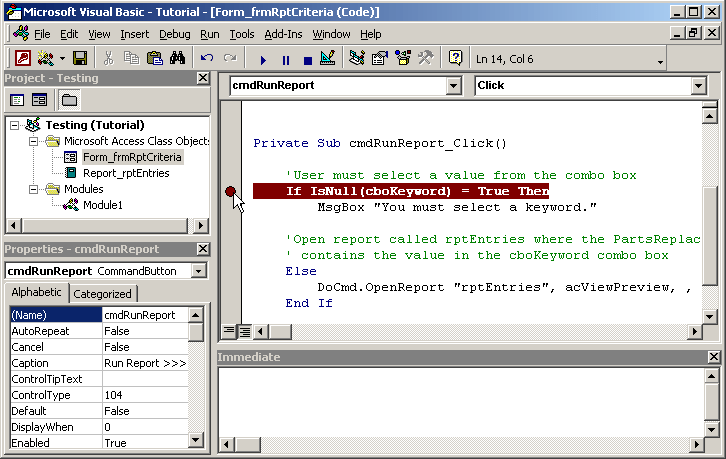Switch to the Categorized properties tab
The width and height of the screenshot is (726, 459).
coord(102,294)
